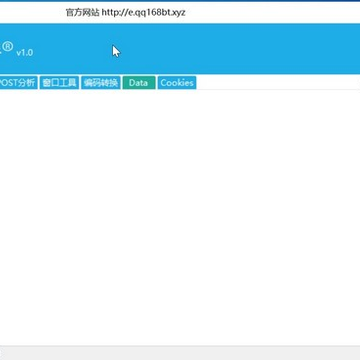This screenshot has width=360, height=360.
Task: Click the v1.0 version label
Action: (25, 53)
